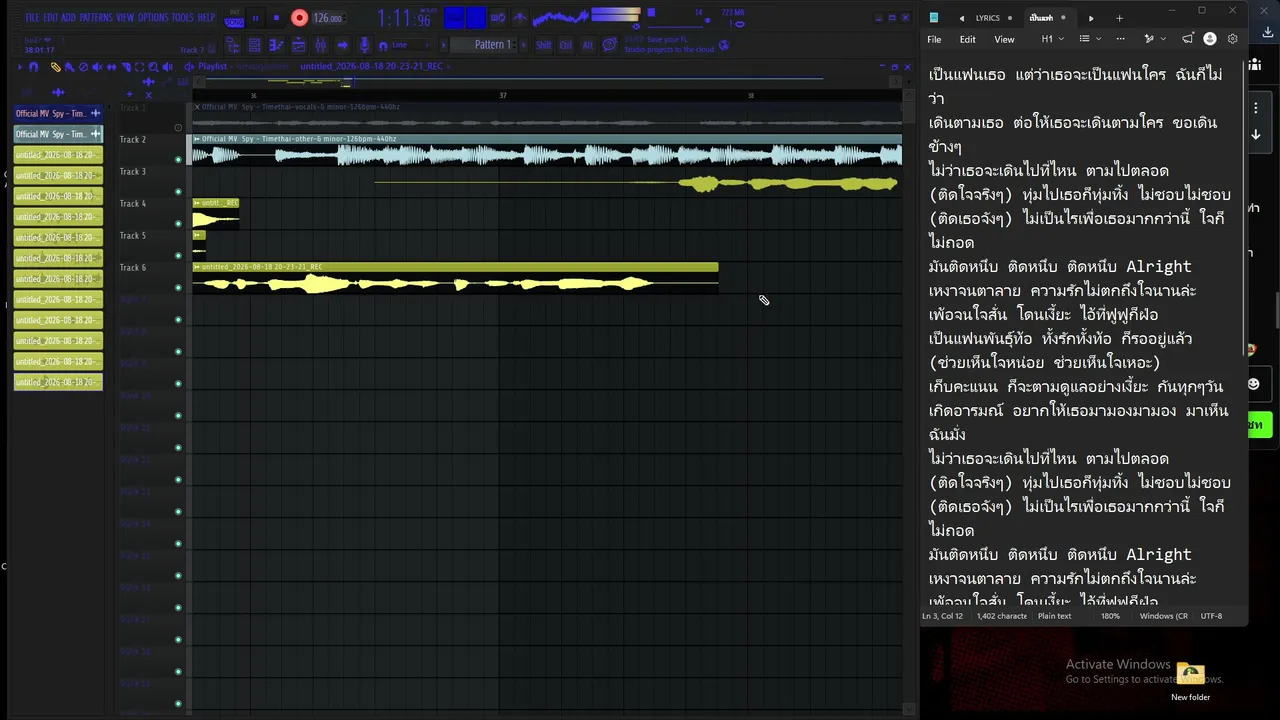Viewport: 1280px width, 720px height.
Task: Open more options ellipsis in Notepad
Action: (1120, 39)
